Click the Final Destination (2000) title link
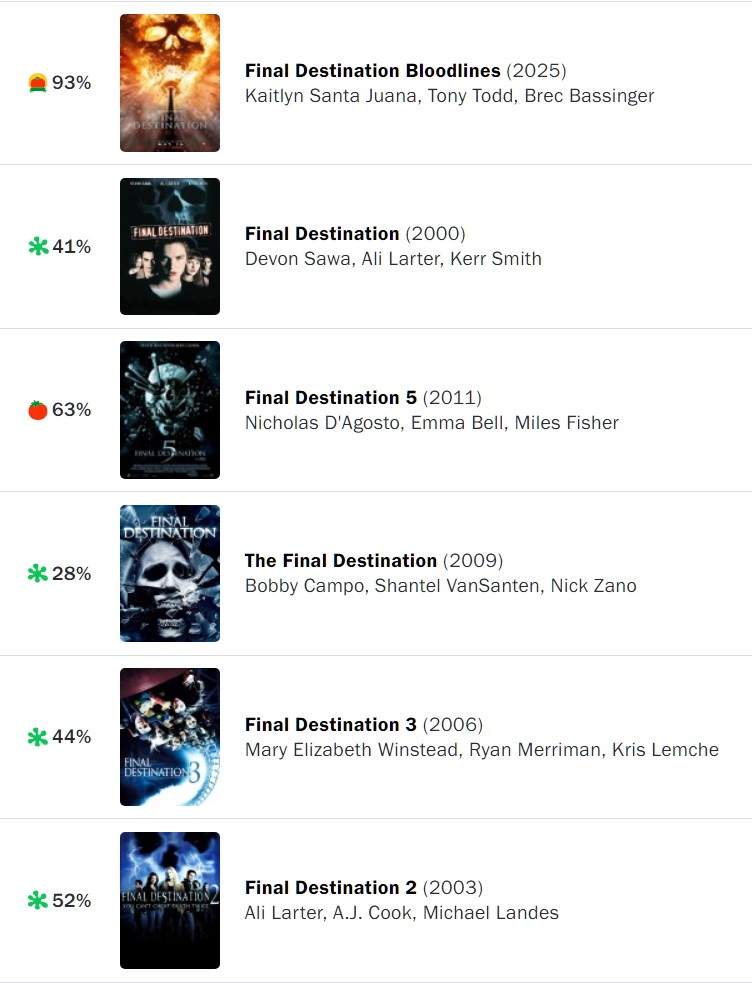 [322, 234]
